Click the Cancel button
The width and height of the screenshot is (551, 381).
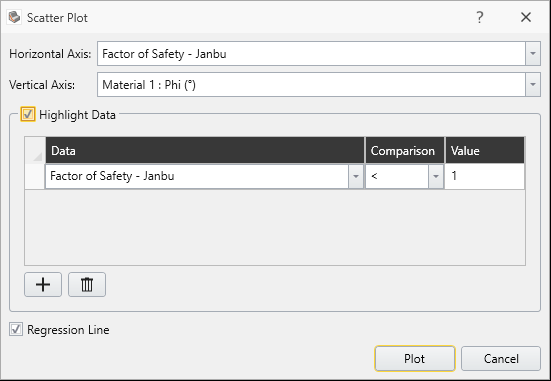(x=501, y=359)
